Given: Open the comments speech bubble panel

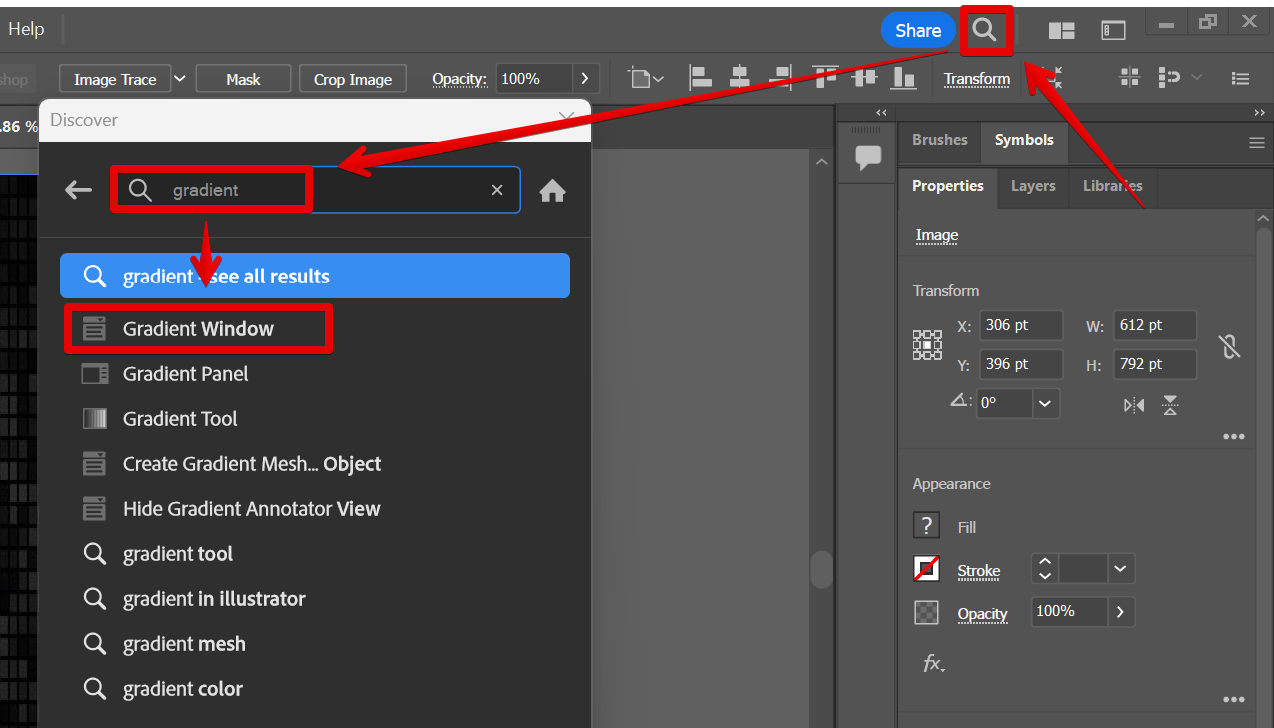Looking at the screenshot, I should tap(867, 157).
